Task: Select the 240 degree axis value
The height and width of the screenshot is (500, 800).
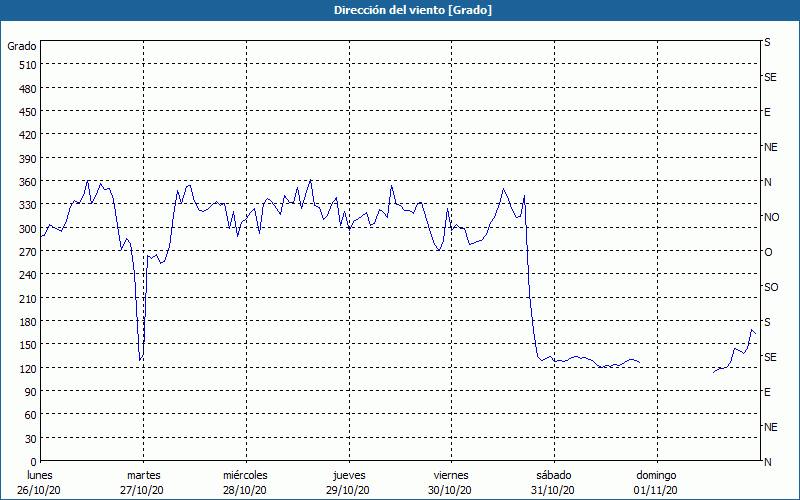Action: point(29,275)
